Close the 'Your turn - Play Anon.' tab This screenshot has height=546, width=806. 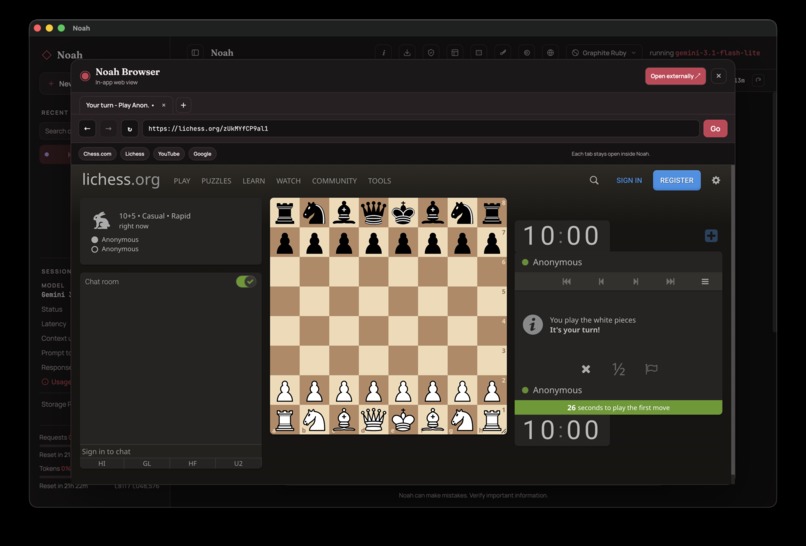click(164, 105)
